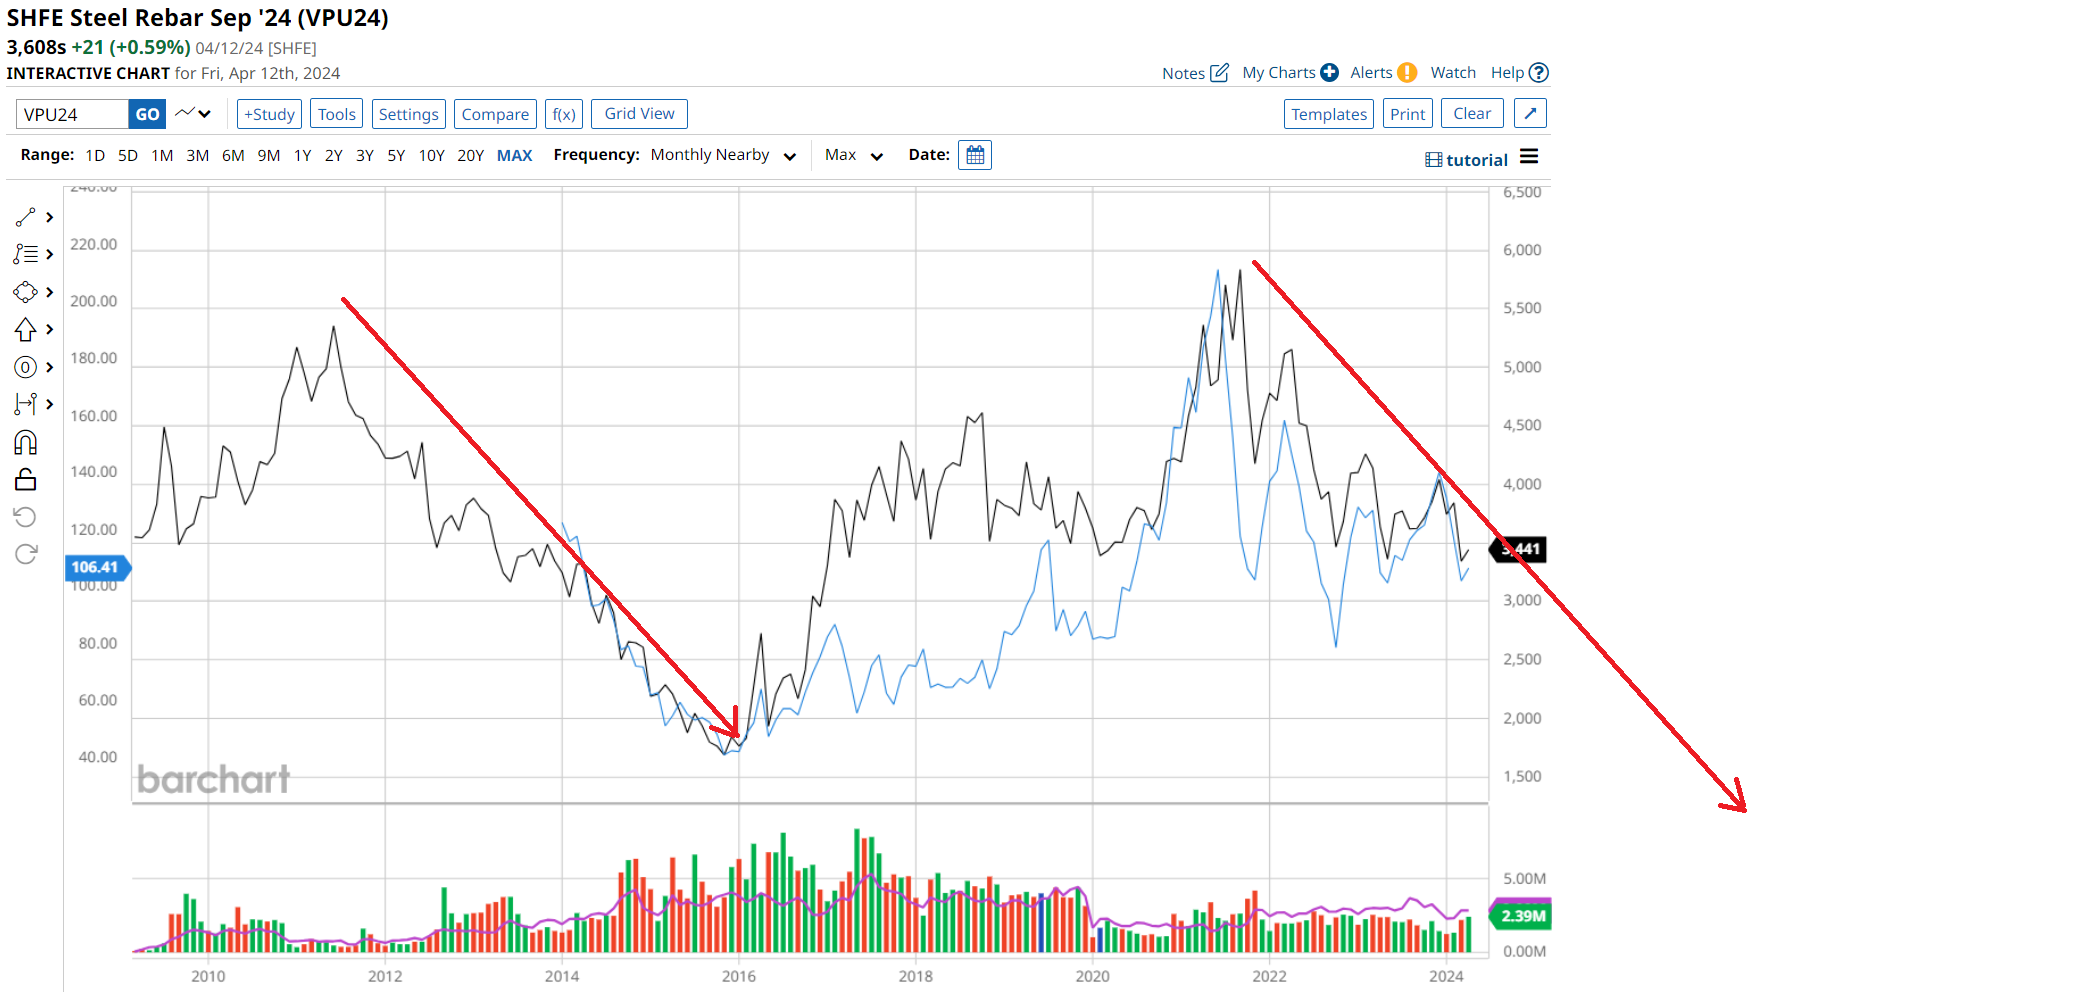This screenshot has height=1007, width=2083.
Task: Expand the circled zero tool options
Action: [50, 367]
